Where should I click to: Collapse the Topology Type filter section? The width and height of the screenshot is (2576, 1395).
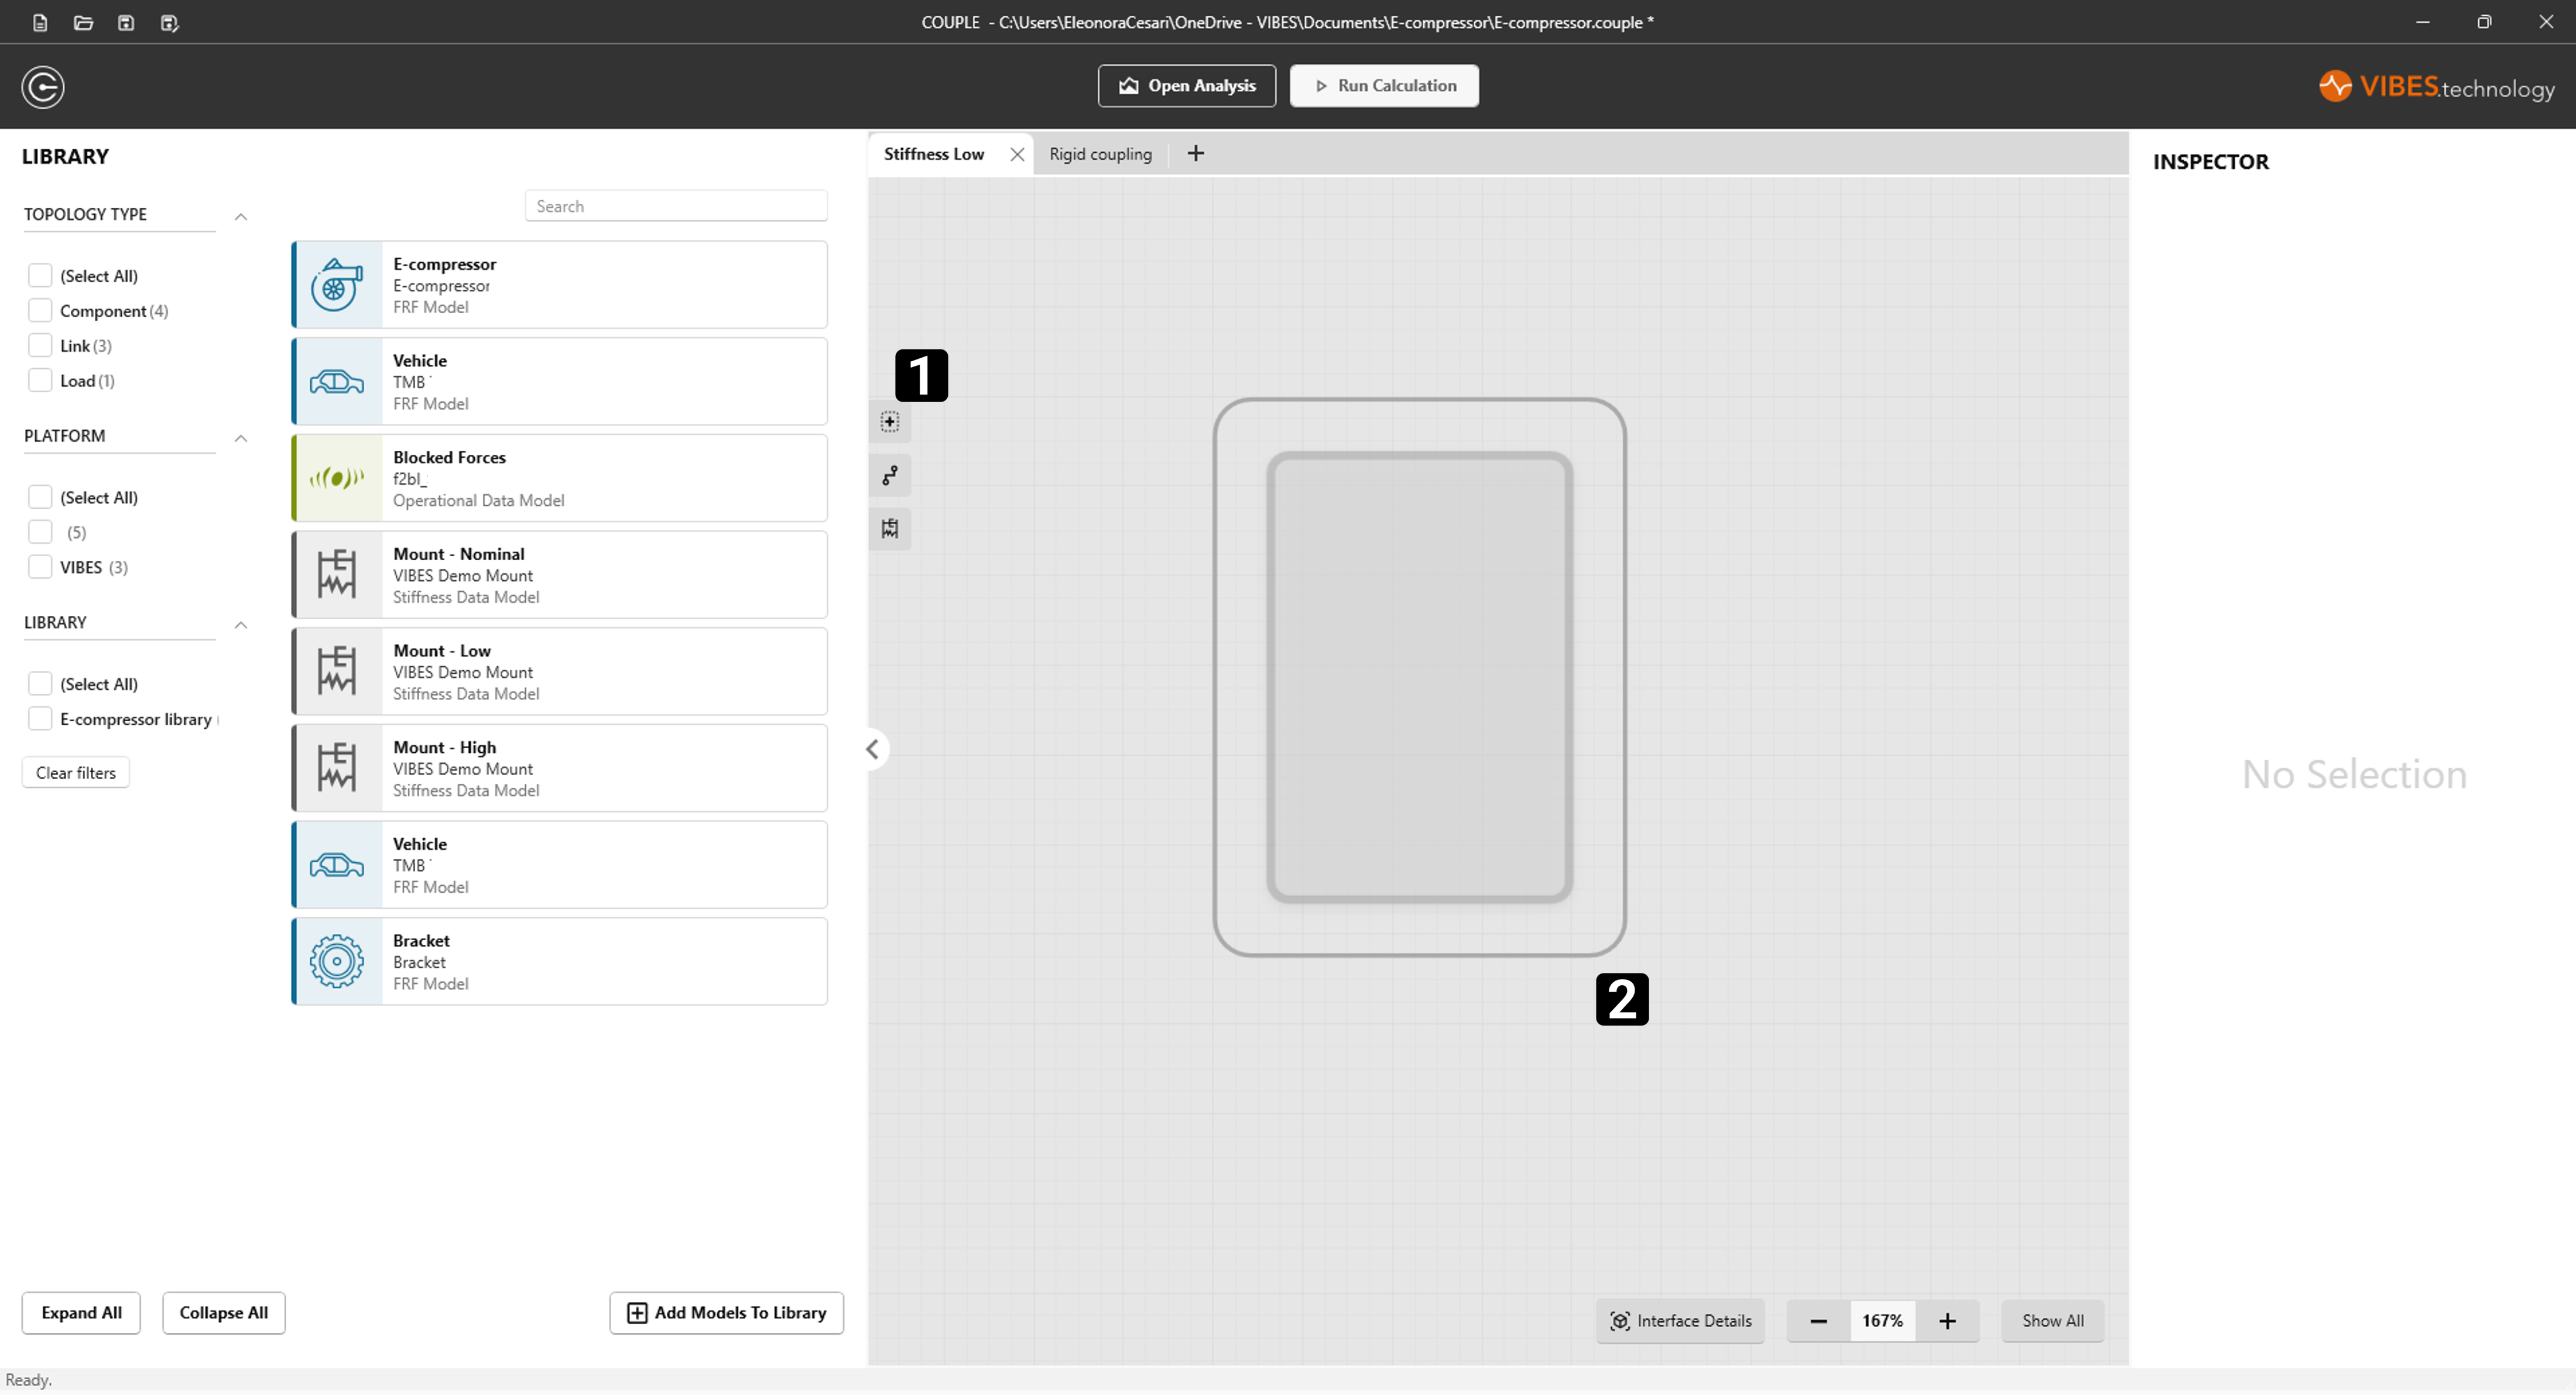click(x=241, y=216)
